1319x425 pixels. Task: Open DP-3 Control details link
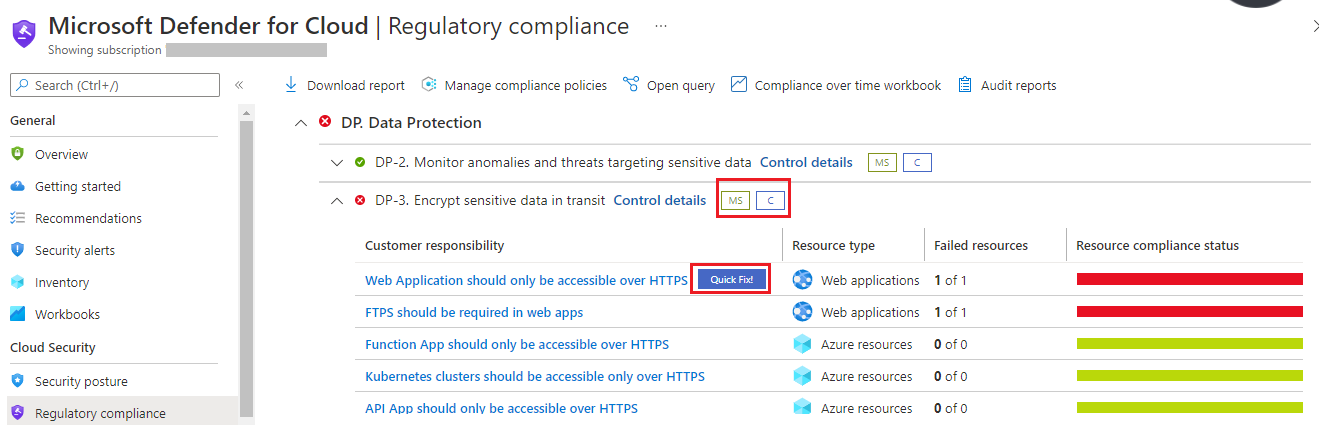(659, 200)
